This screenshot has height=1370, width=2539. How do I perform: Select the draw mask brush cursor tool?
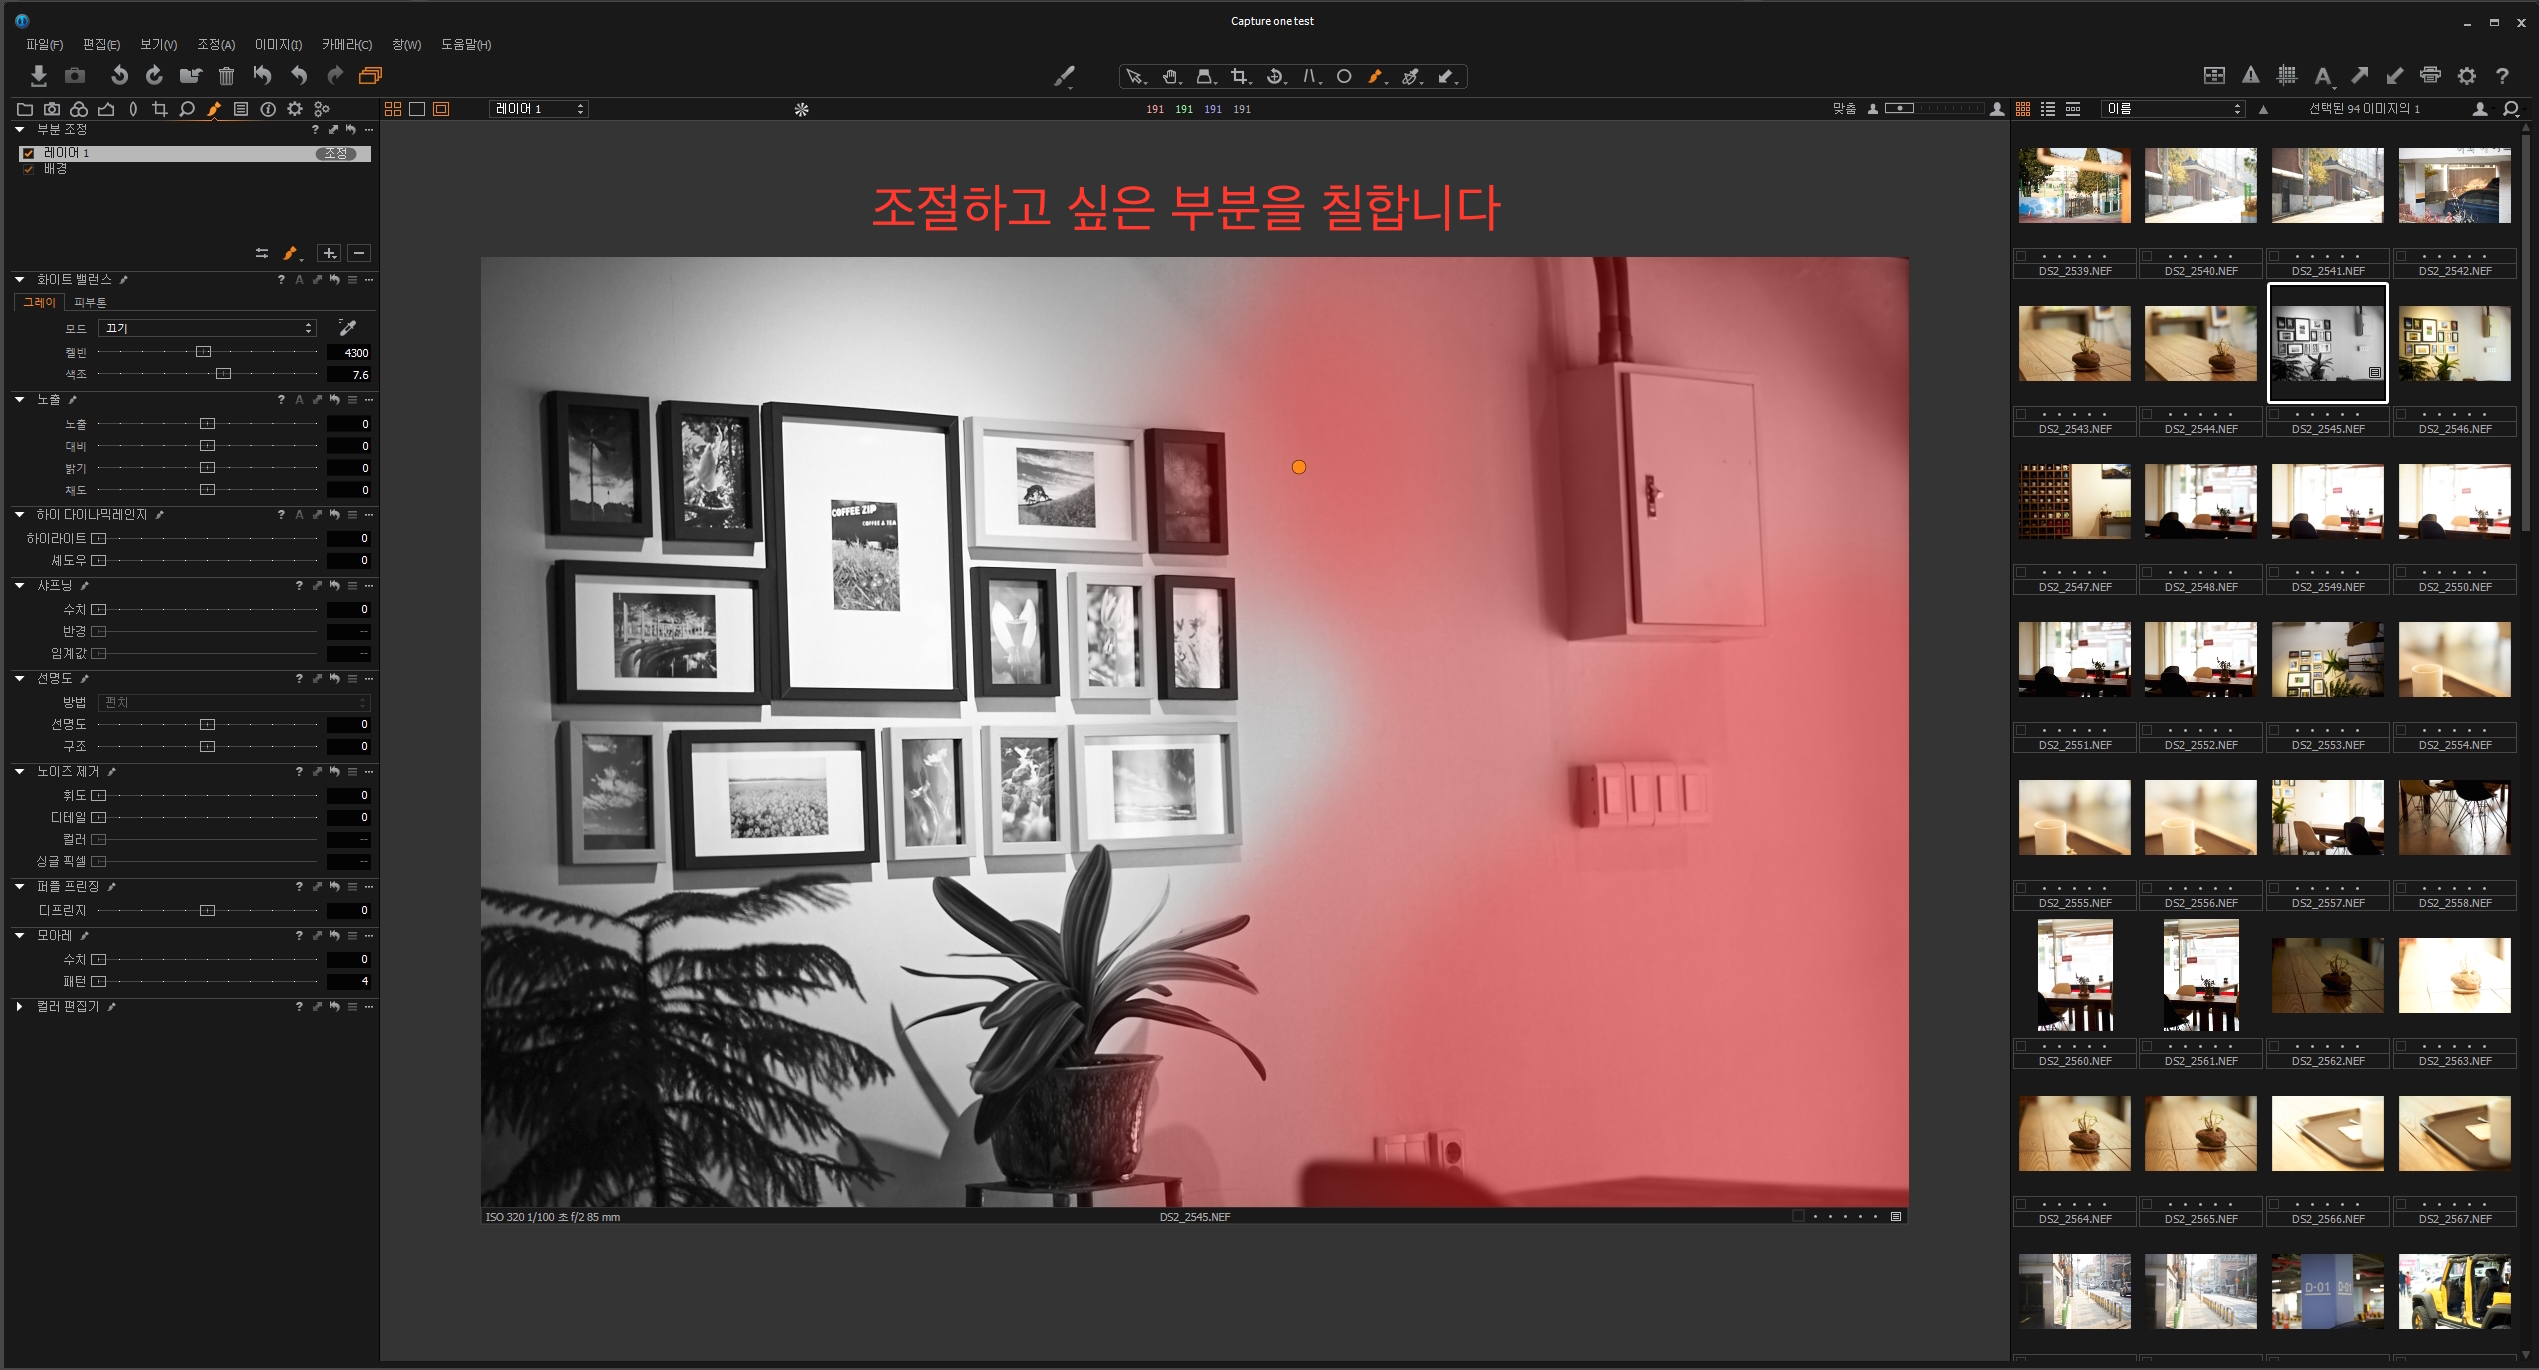coord(1375,76)
